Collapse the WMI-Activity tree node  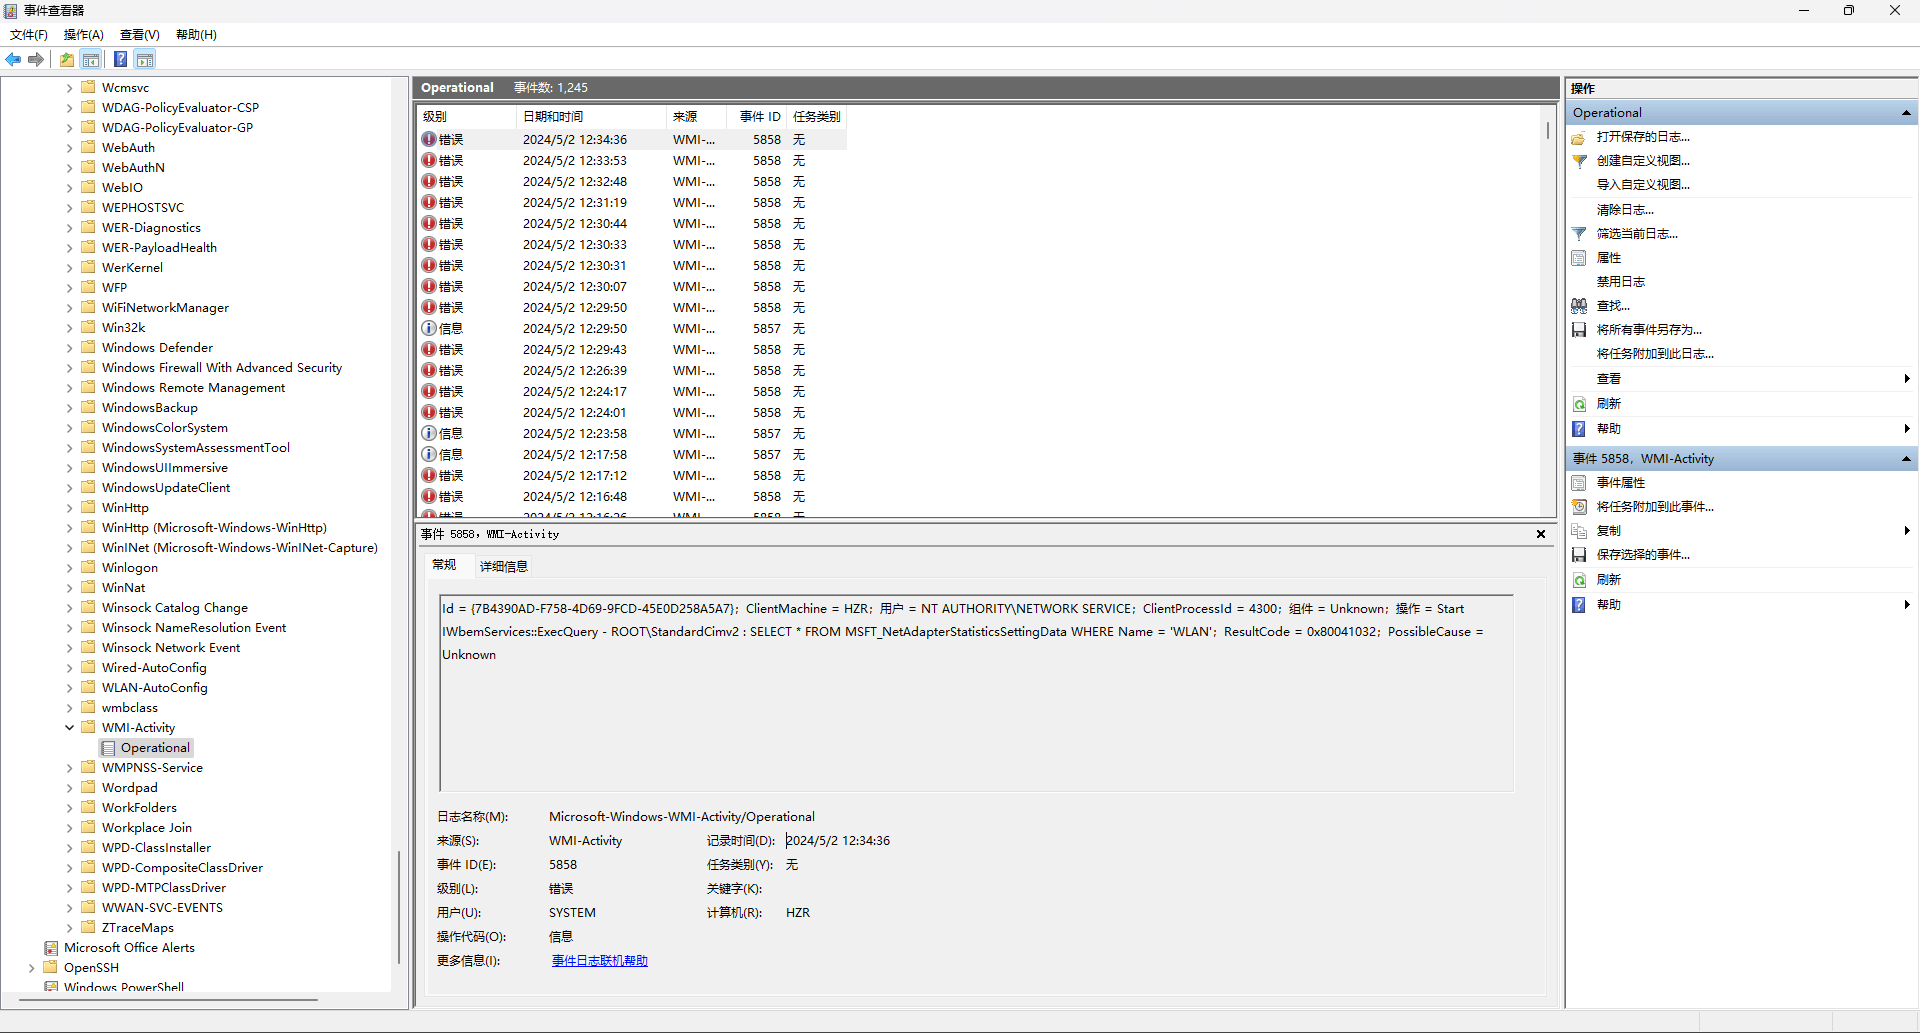pos(69,728)
